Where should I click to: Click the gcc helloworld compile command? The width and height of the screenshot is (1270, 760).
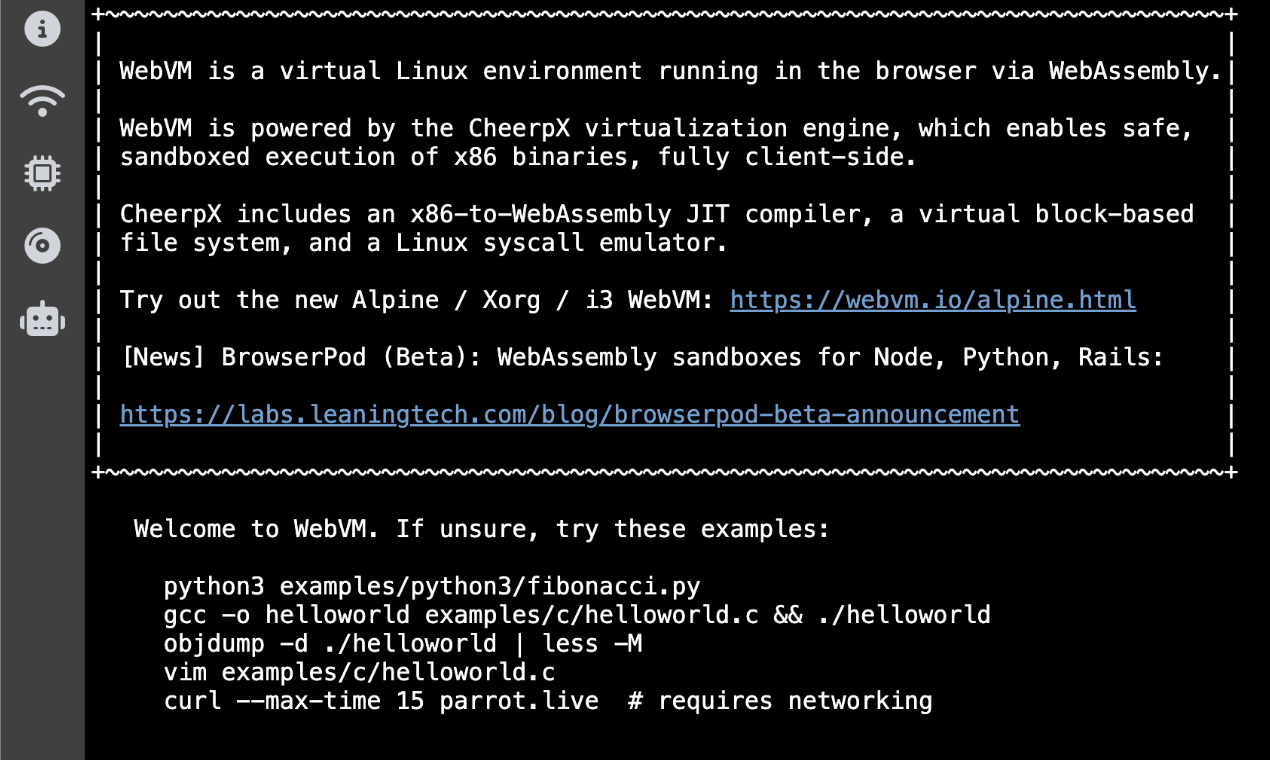[x=577, y=614]
